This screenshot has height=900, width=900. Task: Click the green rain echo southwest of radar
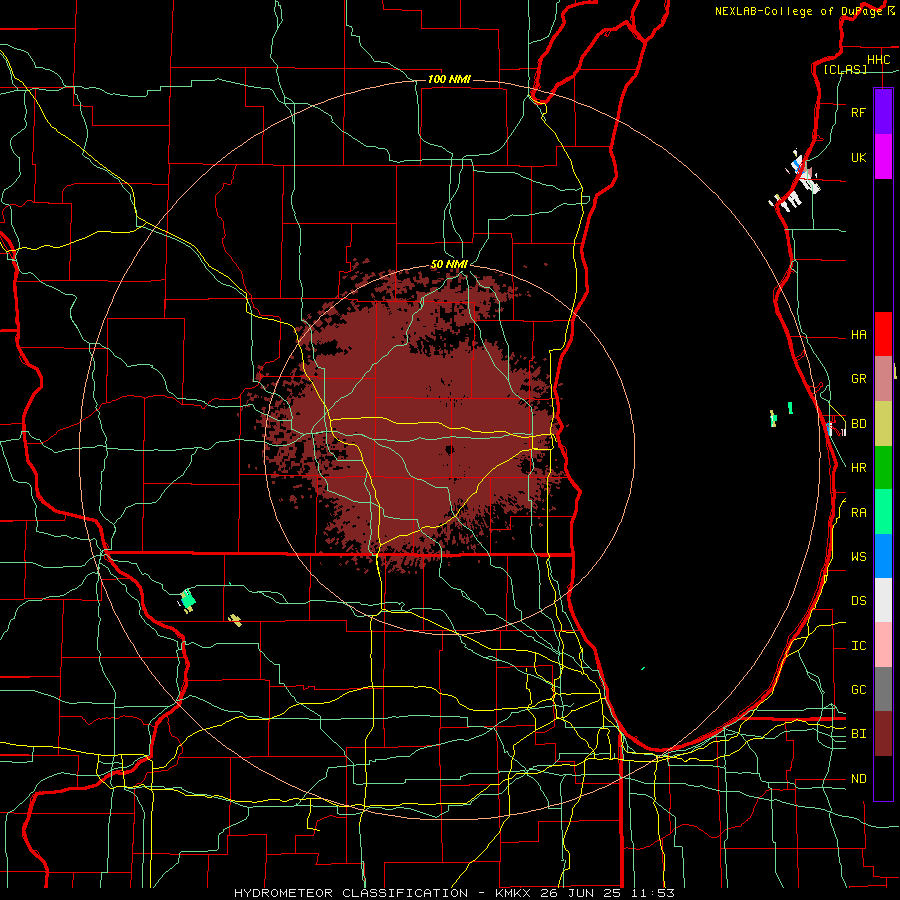187,600
